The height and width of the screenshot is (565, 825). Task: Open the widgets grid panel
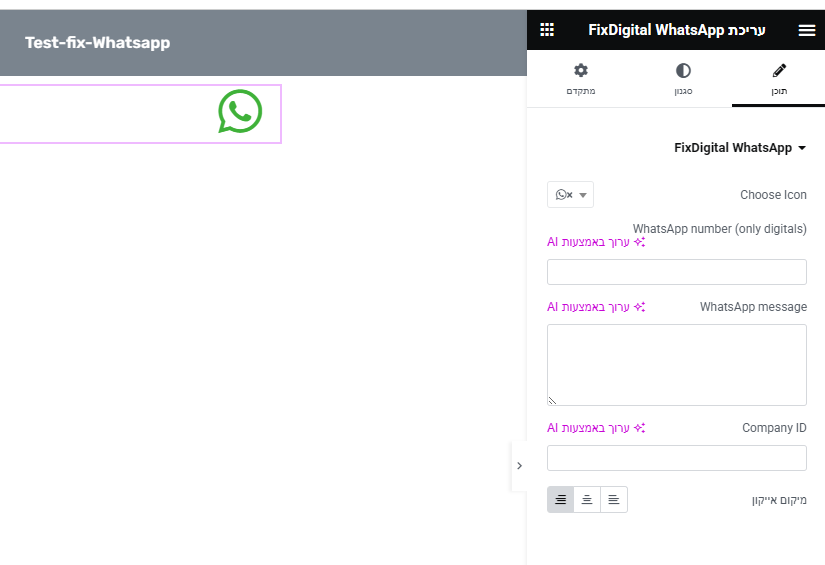coord(547,30)
